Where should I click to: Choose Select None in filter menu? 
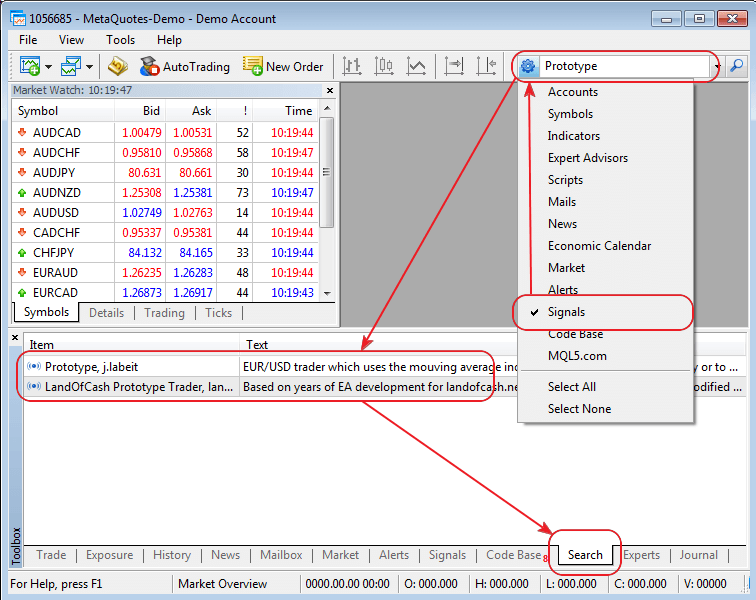pos(606,409)
